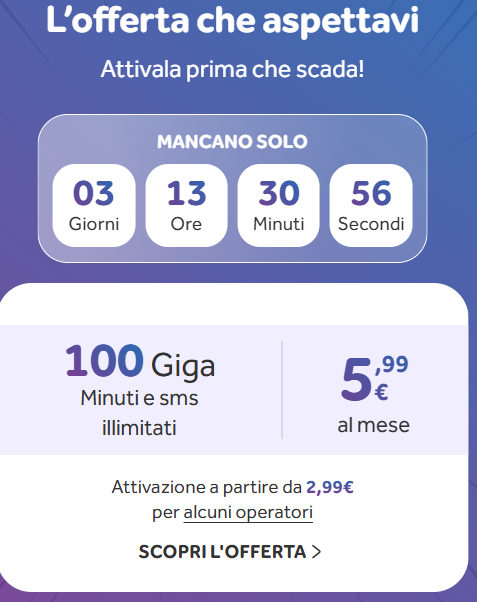Click the number 03 in the countdown
The image size is (477, 602).
pyautogui.click(x=94, y=193)
